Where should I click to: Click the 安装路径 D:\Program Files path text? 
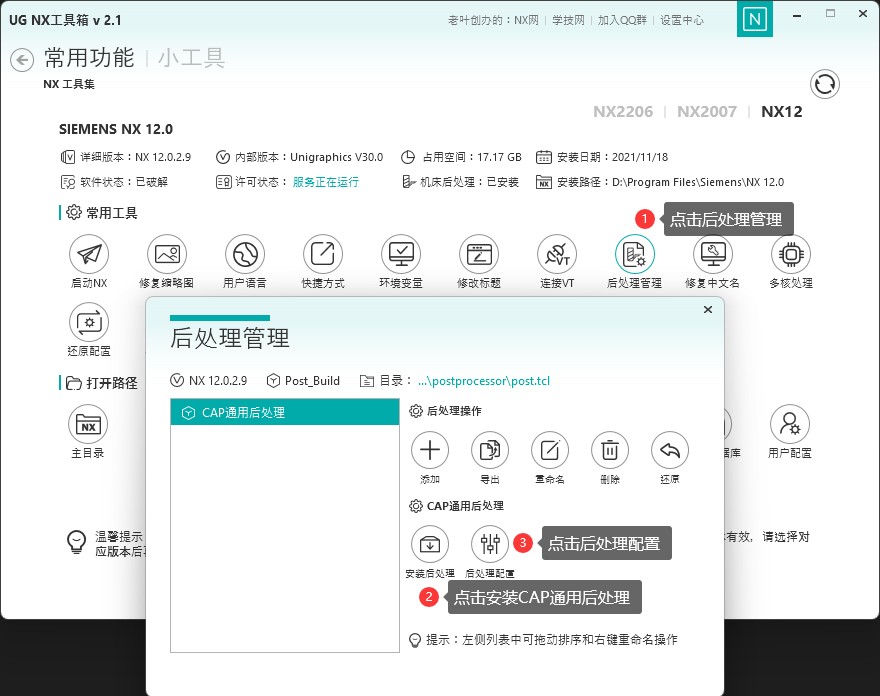[670, 182]
